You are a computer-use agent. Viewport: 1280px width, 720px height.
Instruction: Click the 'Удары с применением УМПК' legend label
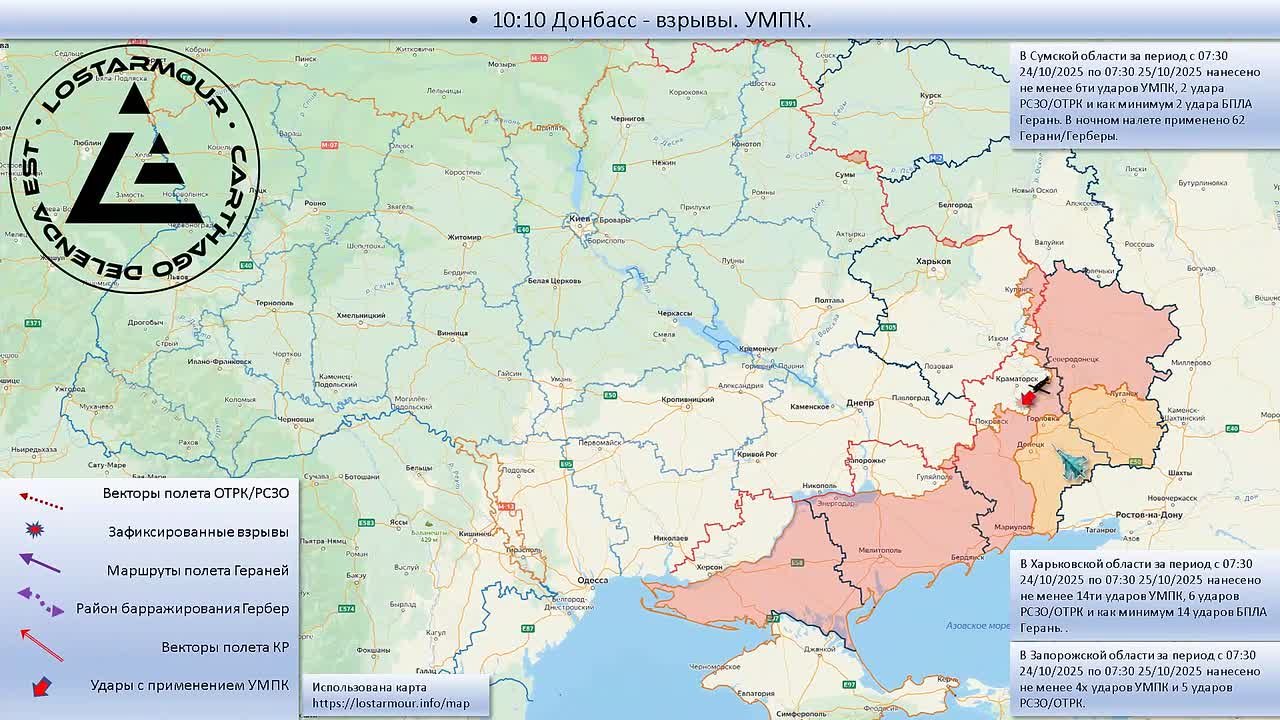pyautogui.click(x=189, y=685)
